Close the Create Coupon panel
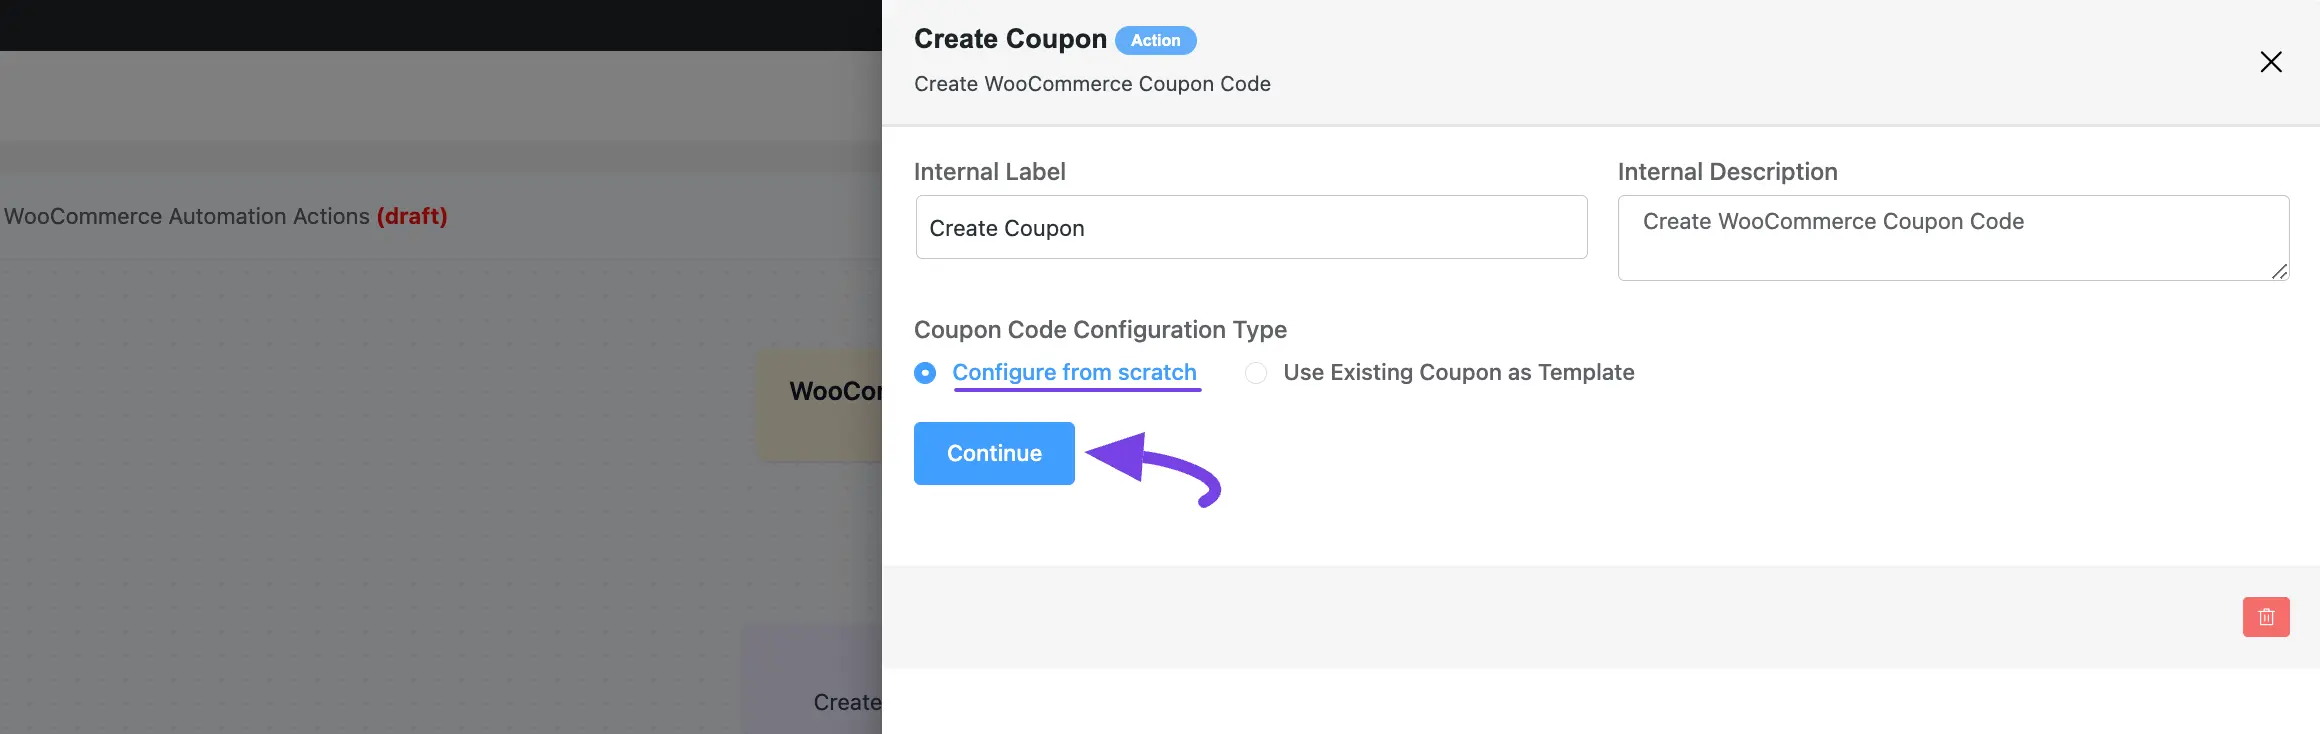 coord(2270,62)
